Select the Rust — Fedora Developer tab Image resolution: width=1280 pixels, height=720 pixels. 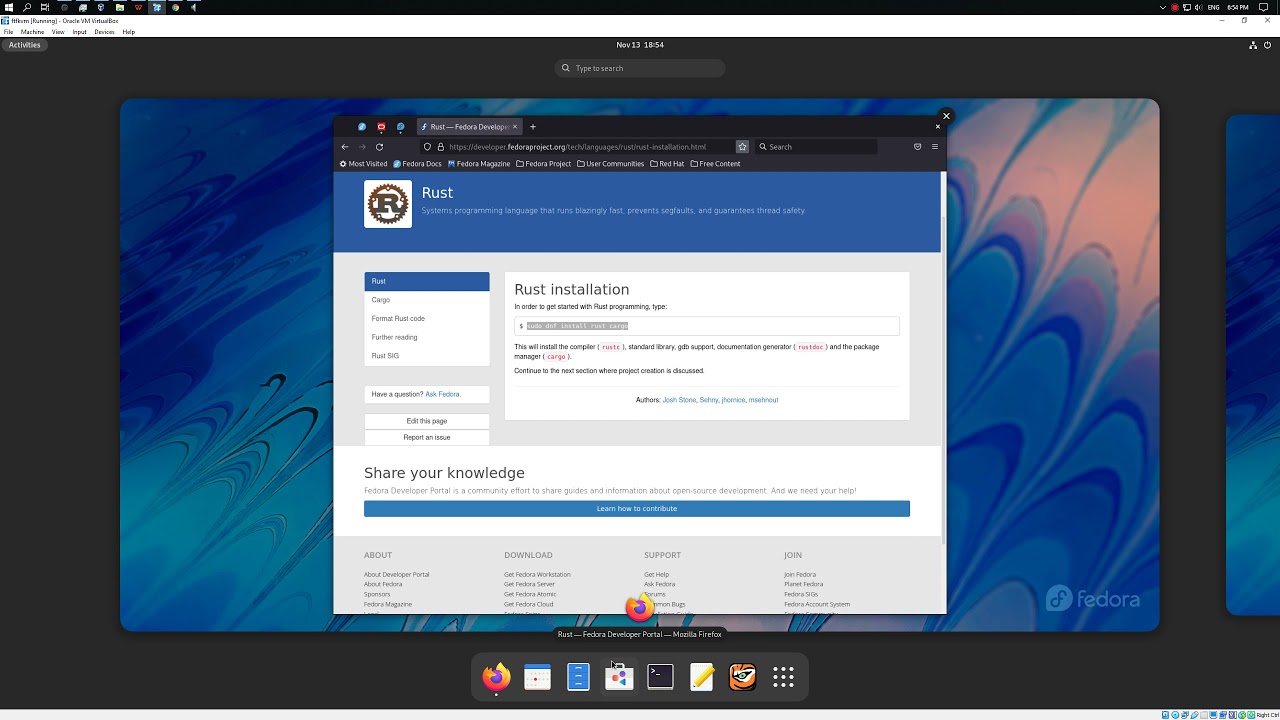click(469, 127)
